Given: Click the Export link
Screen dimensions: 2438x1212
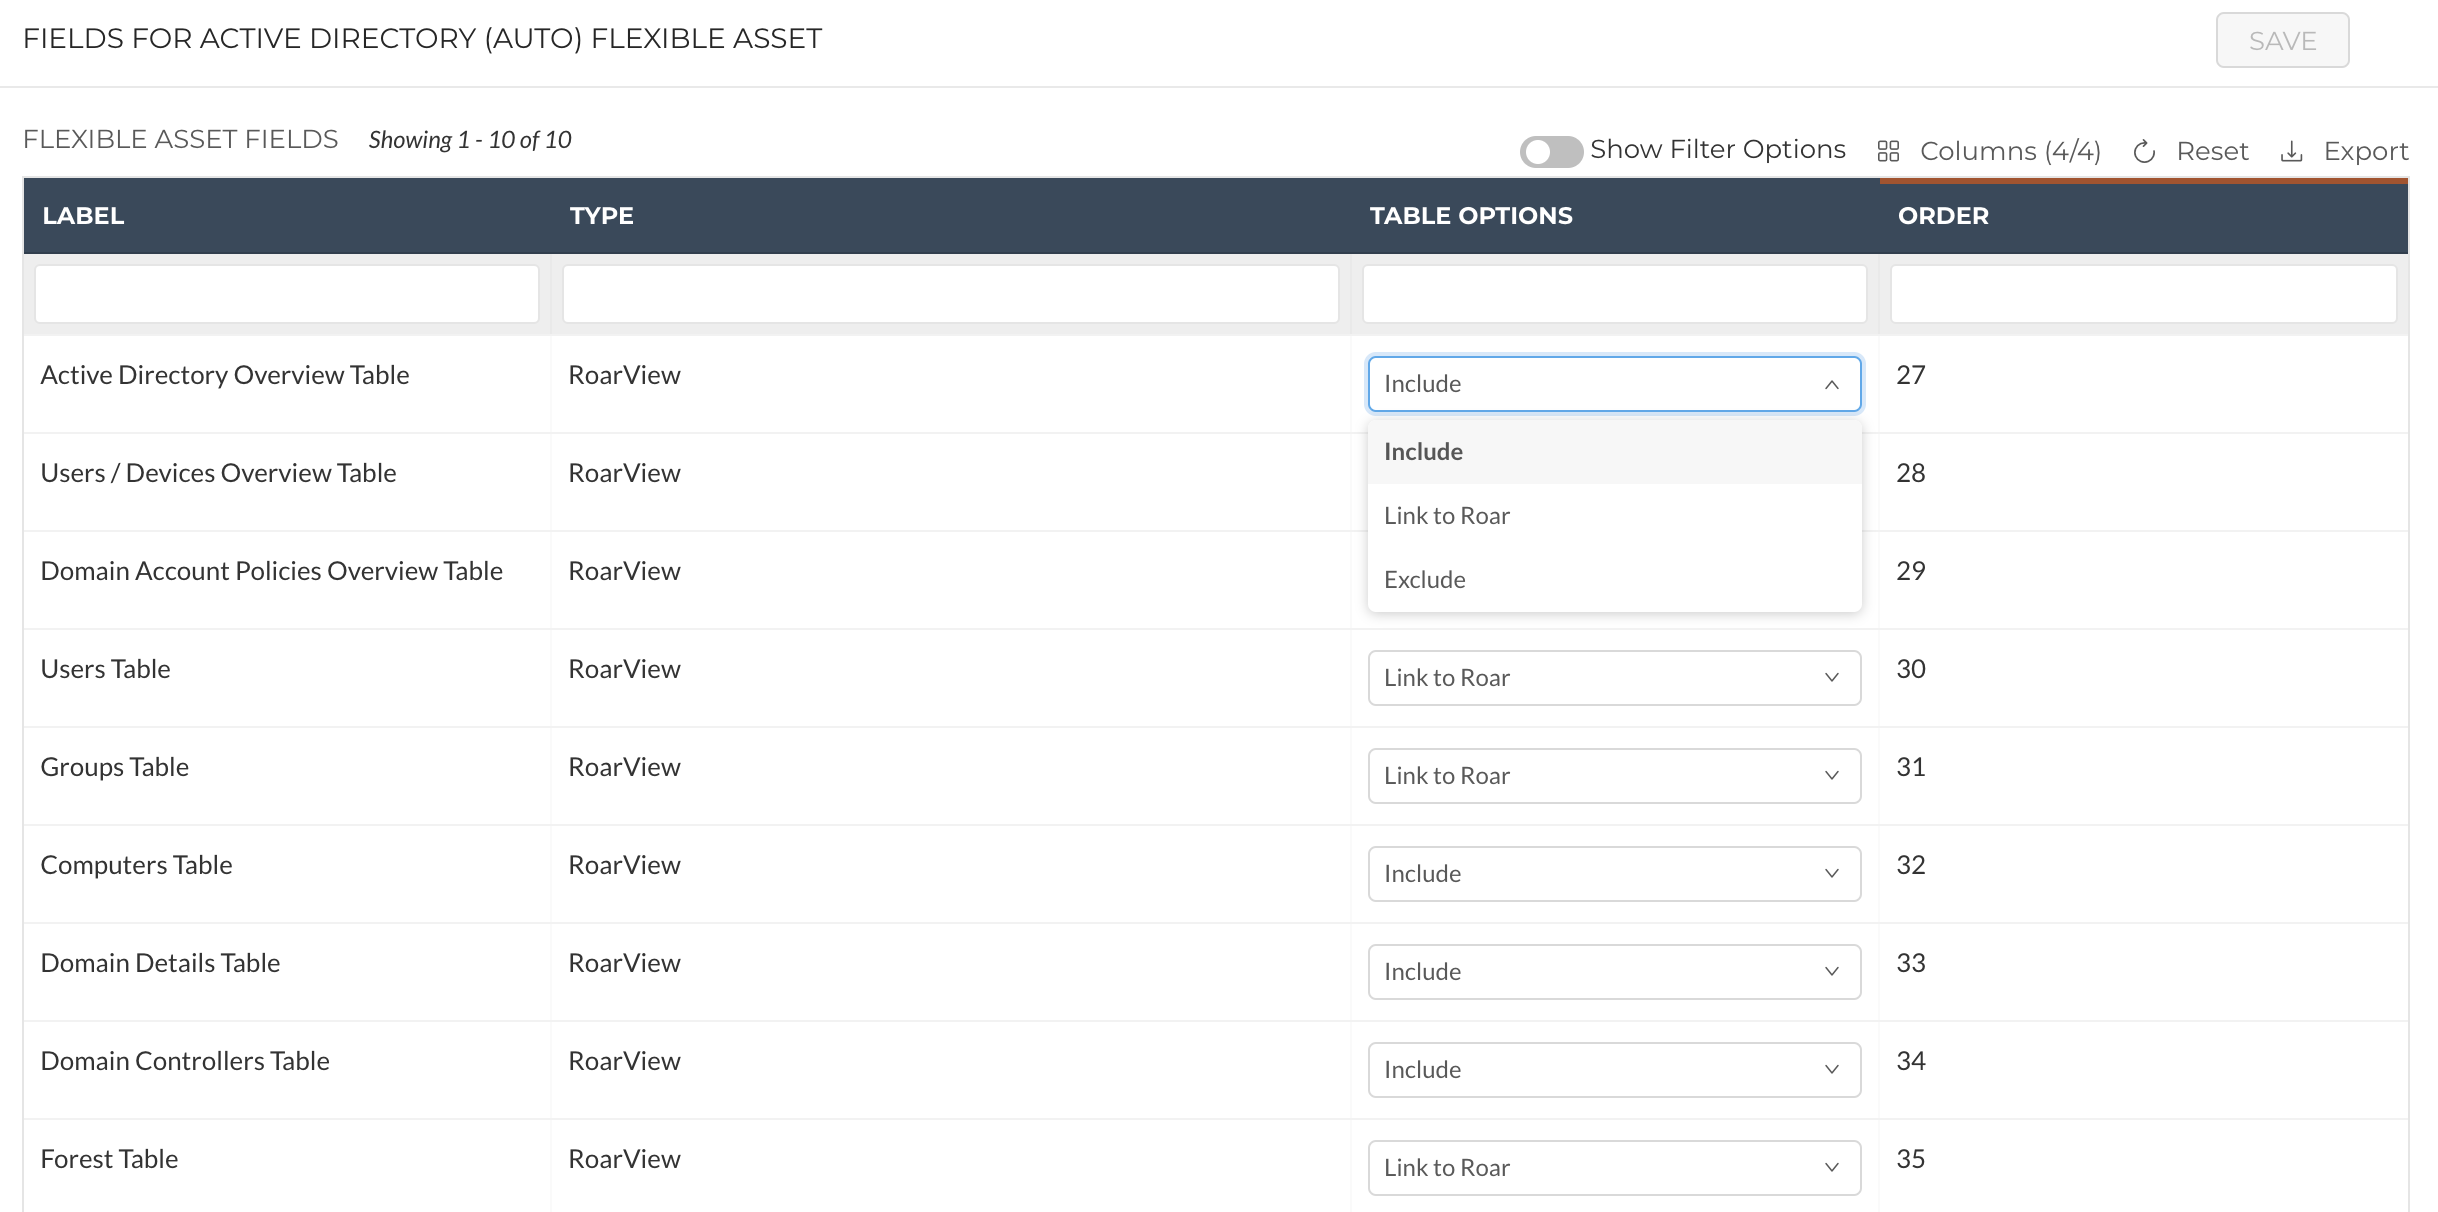Looking at the screenshot, I should click(2365, 151).
